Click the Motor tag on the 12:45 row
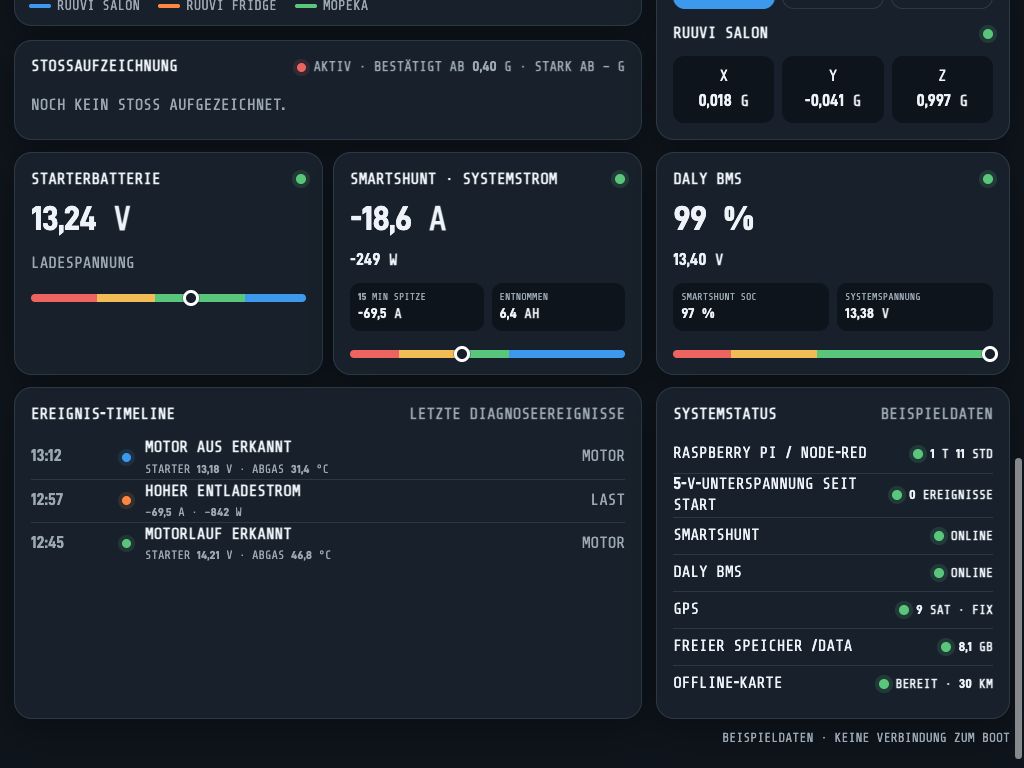1024x768 pixels. pos(603,543)
